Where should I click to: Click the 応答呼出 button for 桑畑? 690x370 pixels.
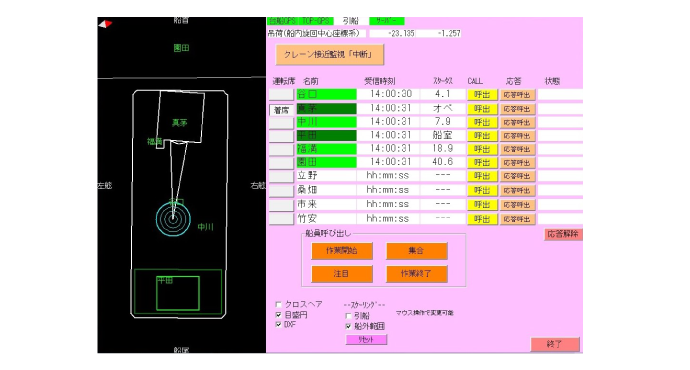(x=518, y=190)
